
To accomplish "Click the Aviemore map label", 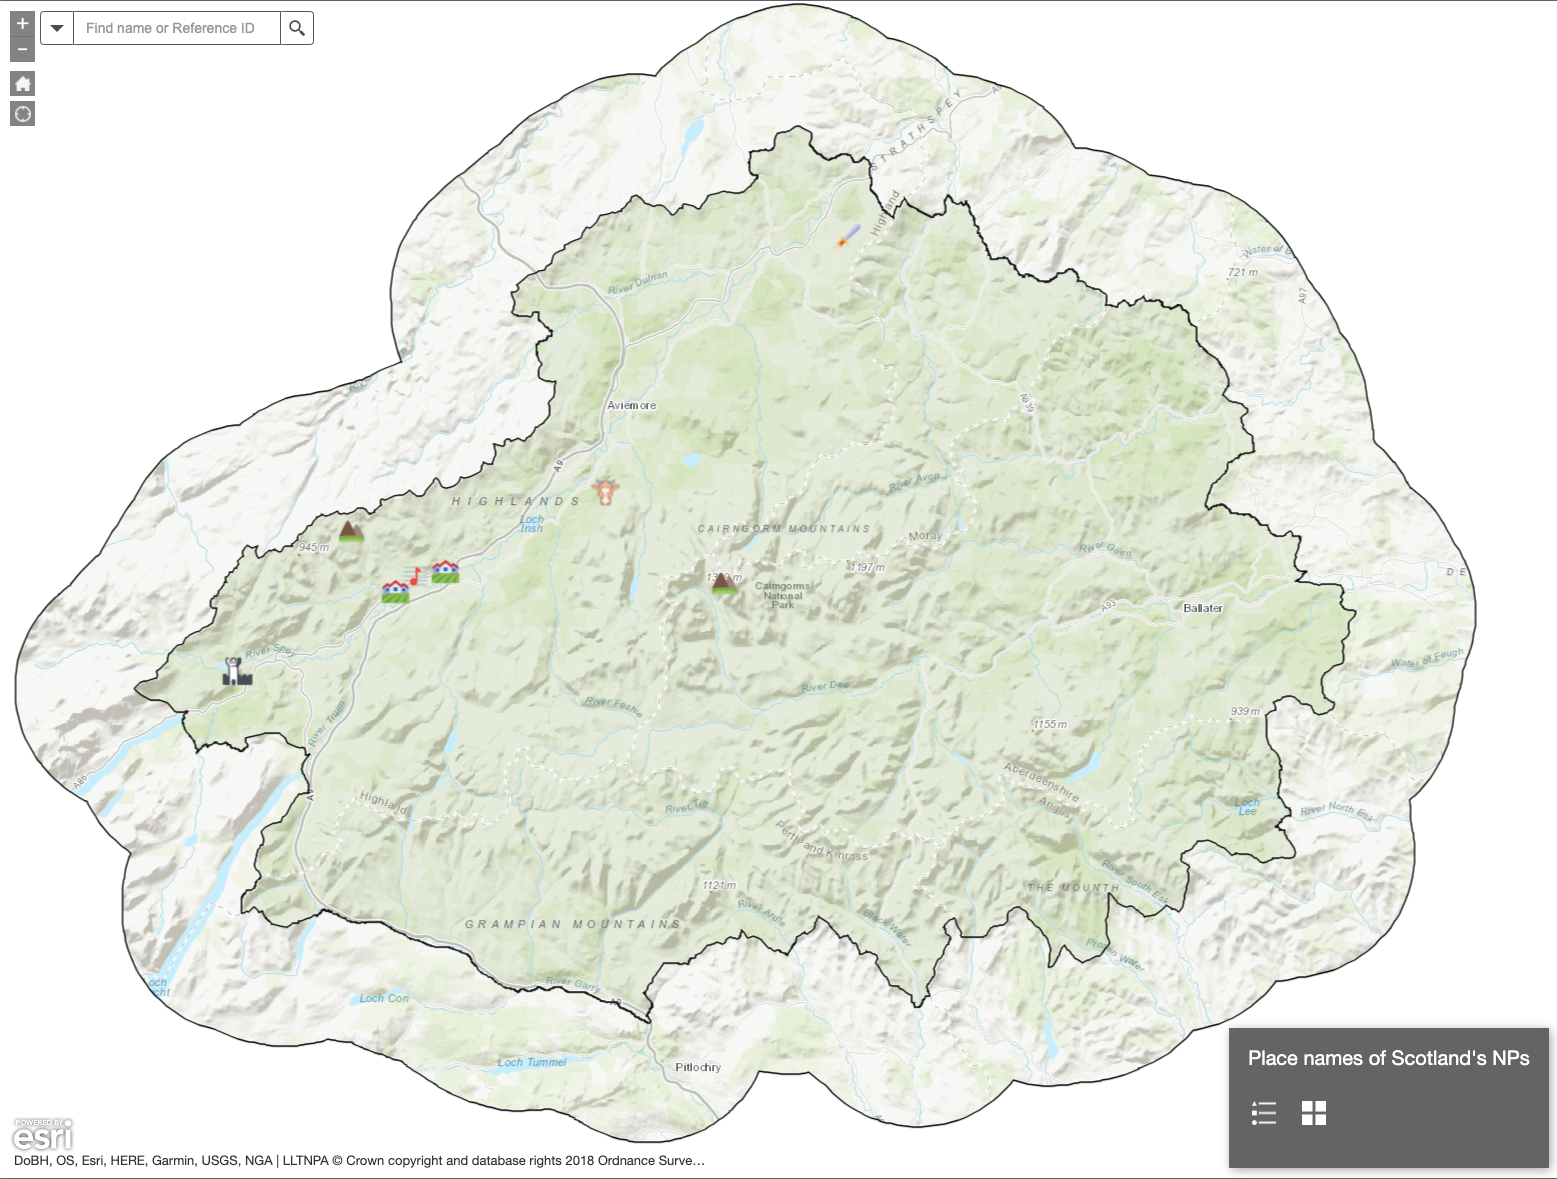I will tap(632, 405).
